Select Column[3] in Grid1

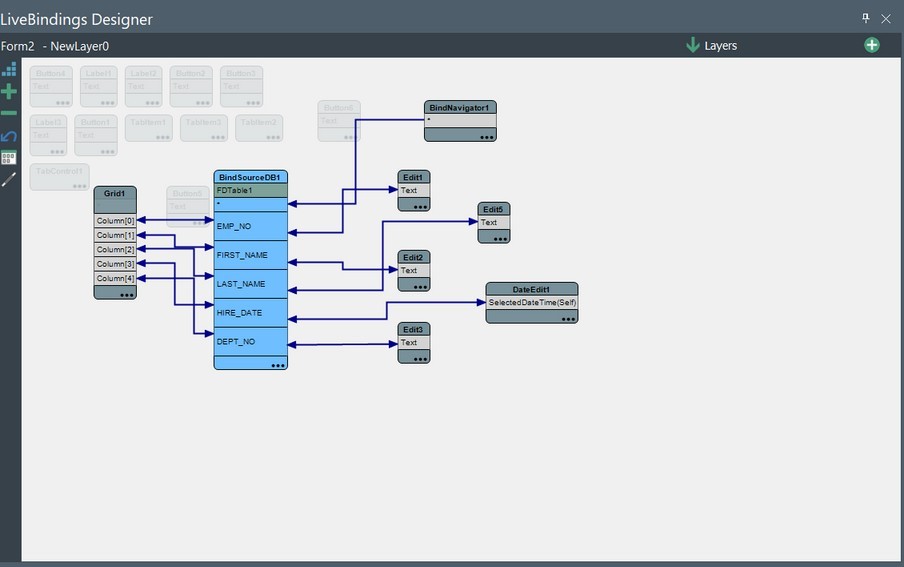click(115, 264)
